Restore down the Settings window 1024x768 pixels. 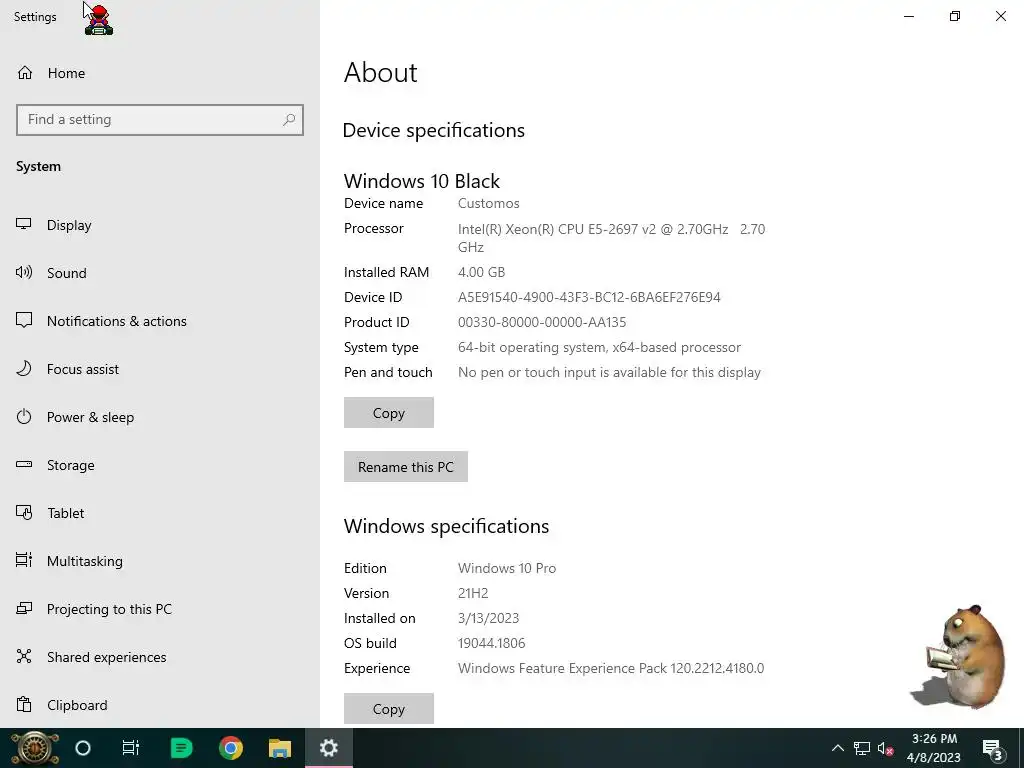coord(955,16)
